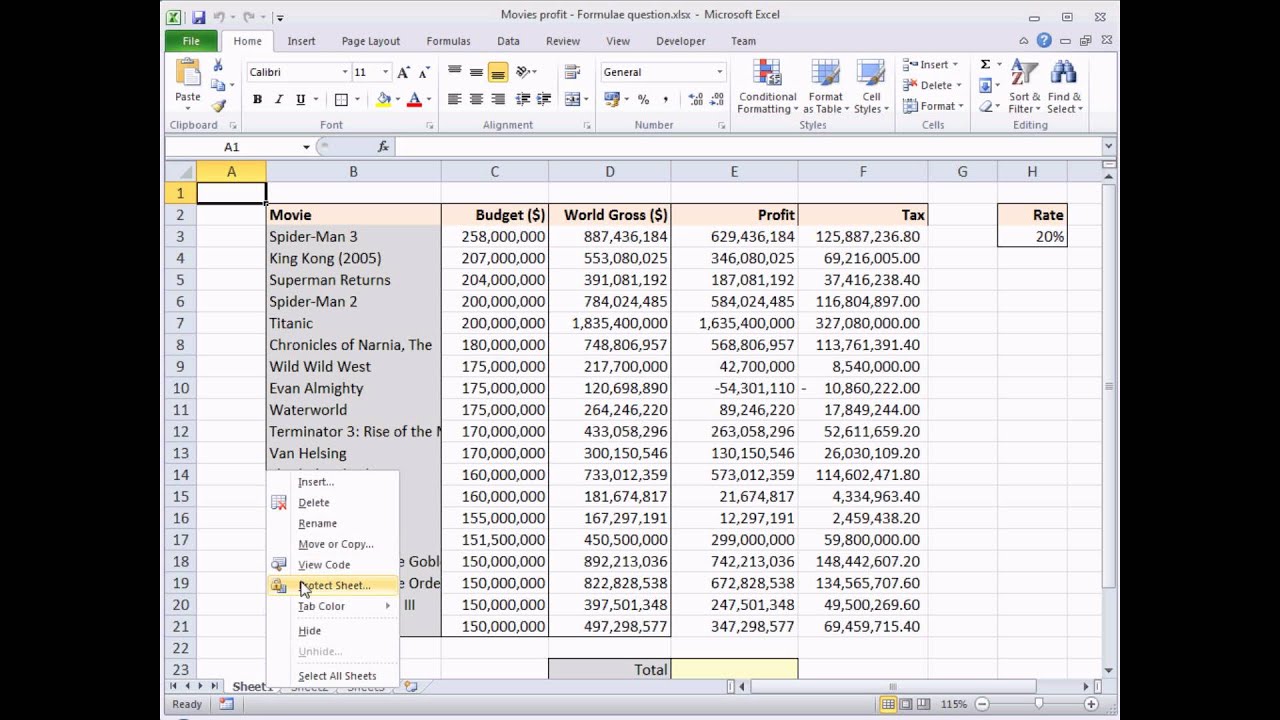Click the Paste icon
The width and height of the screenshot is (1280, 720).
tap(187, 73)
